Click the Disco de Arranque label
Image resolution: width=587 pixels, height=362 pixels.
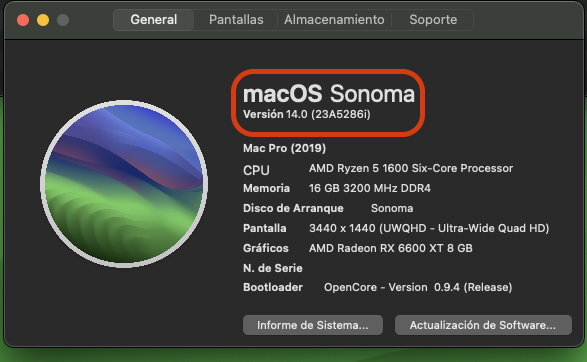(x=293, y=208)
